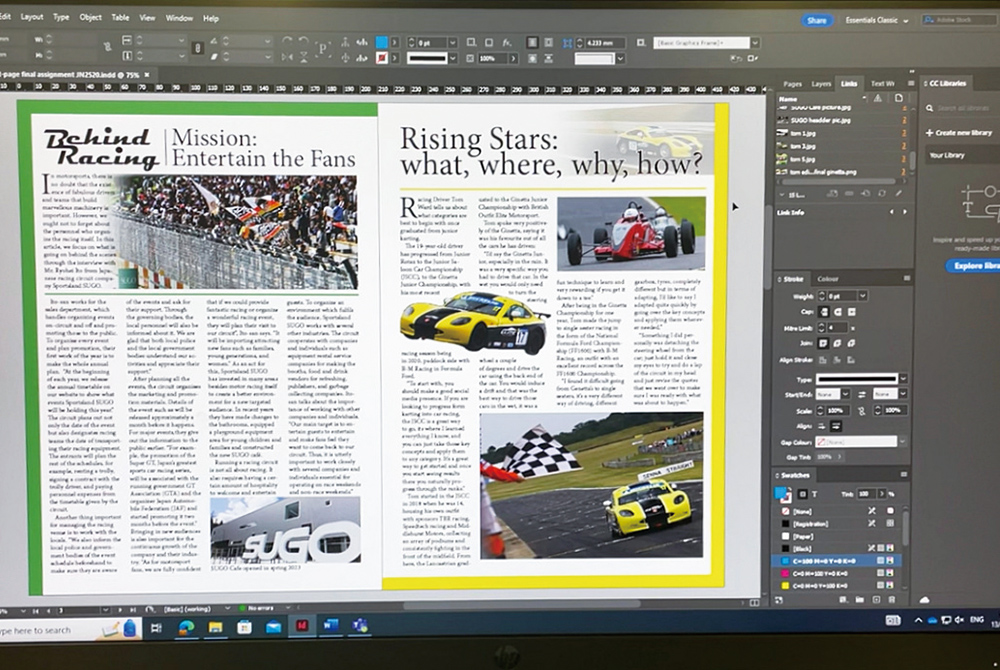Select the magenta C=0 M=100 swatch

click(x=837, y=573)
